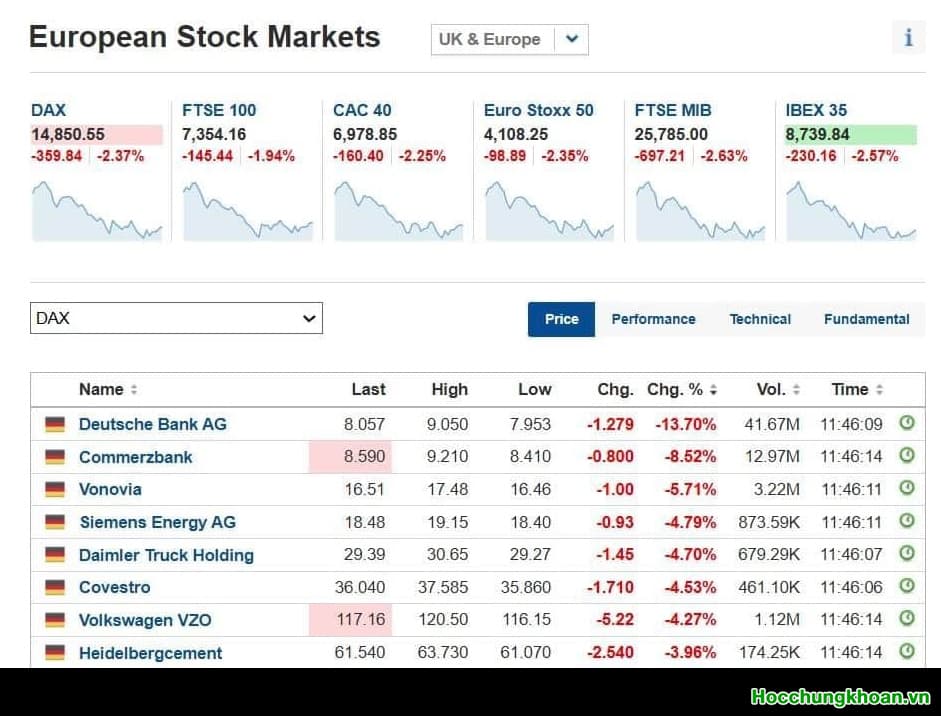Click the clock icon in Covestro row

tap(907, 586)
